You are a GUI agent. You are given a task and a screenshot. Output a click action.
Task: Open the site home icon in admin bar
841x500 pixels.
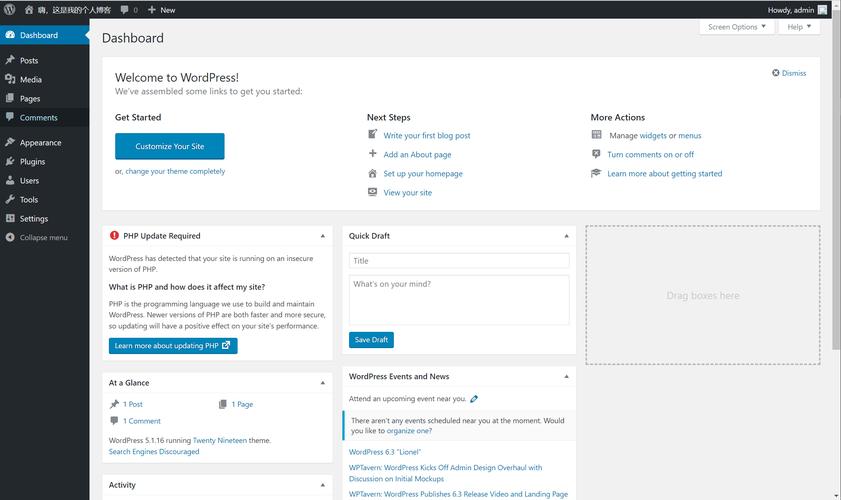pyautogui.click(x=29, y=10)
